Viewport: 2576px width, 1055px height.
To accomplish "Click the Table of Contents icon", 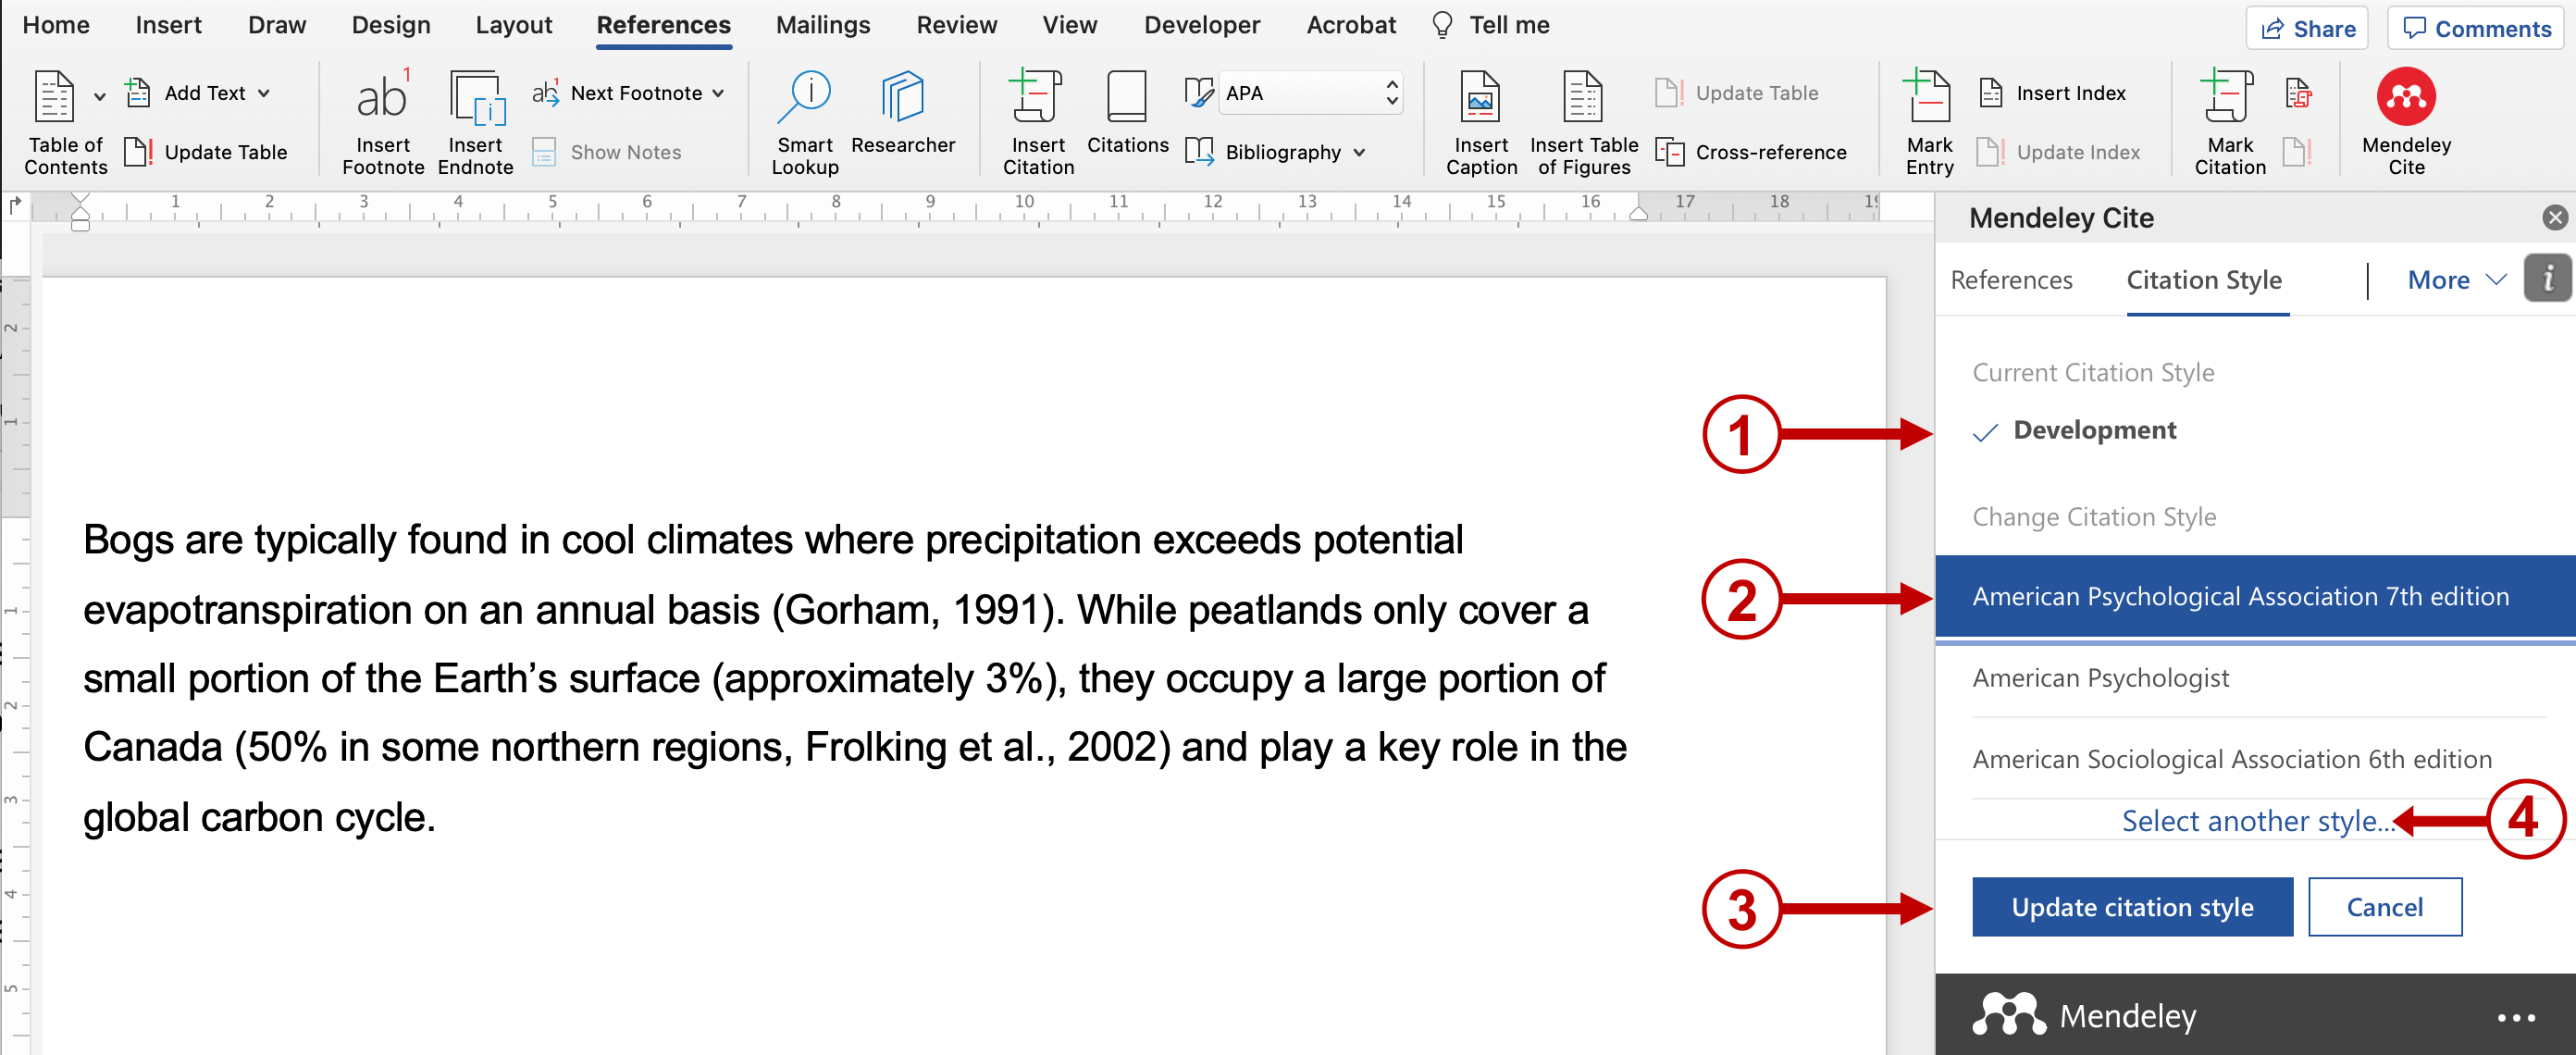I will click(x=55, y=96).
